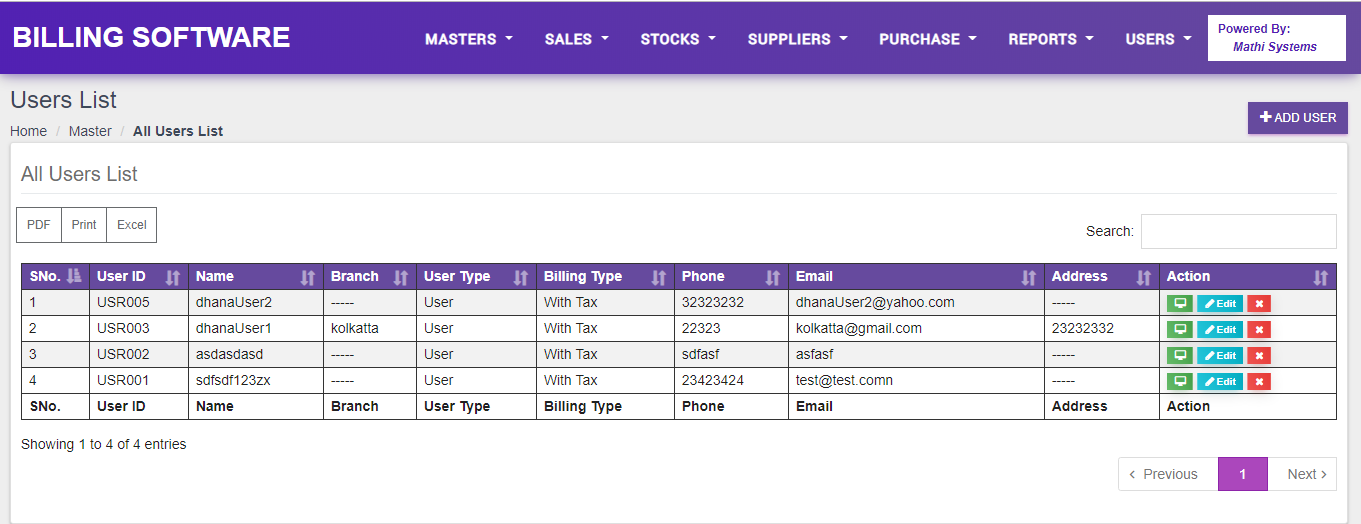
Task: Click the view (monitor) icon for USR001
Action: (x=1180, y=381)
